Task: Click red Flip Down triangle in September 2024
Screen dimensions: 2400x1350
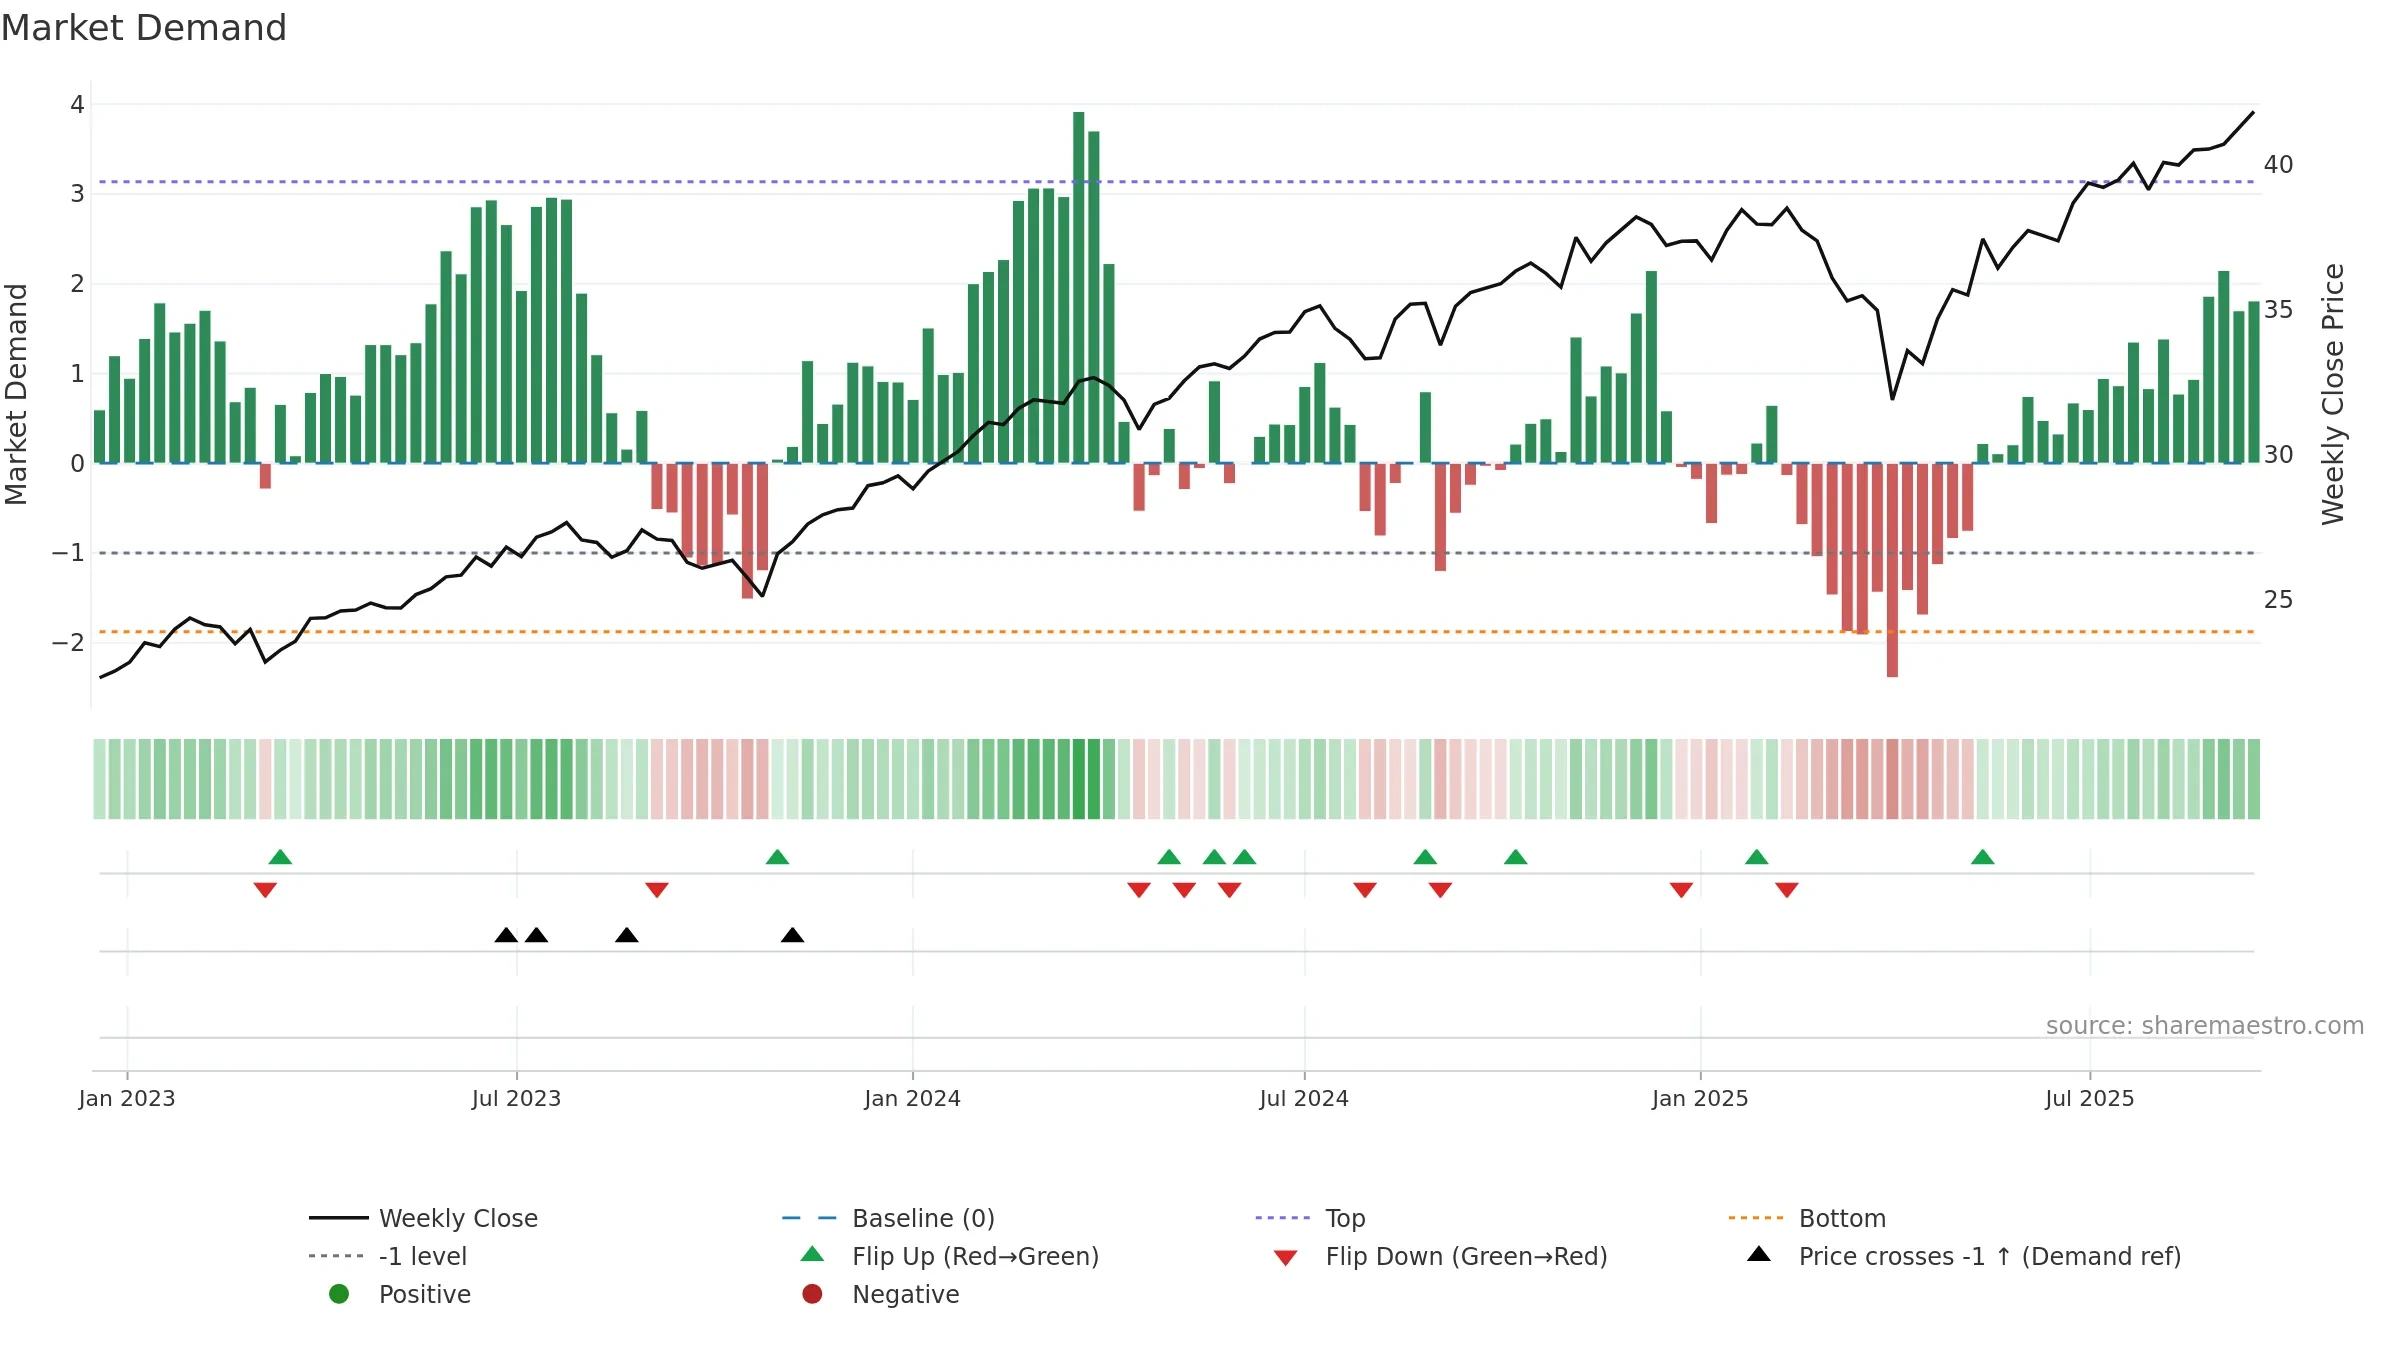Action: click(x=1440, y=890)
